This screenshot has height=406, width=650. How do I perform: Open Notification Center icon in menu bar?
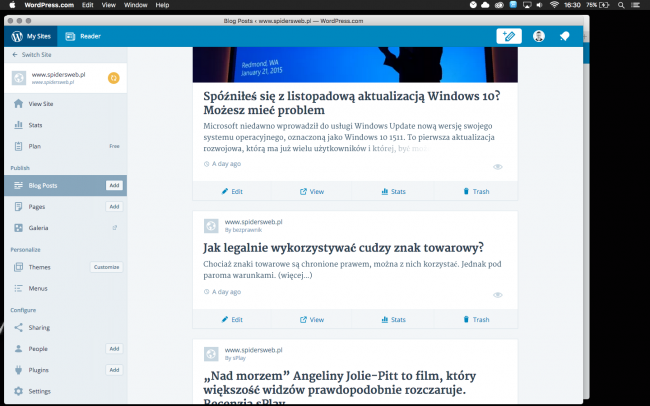pos(635,5)
